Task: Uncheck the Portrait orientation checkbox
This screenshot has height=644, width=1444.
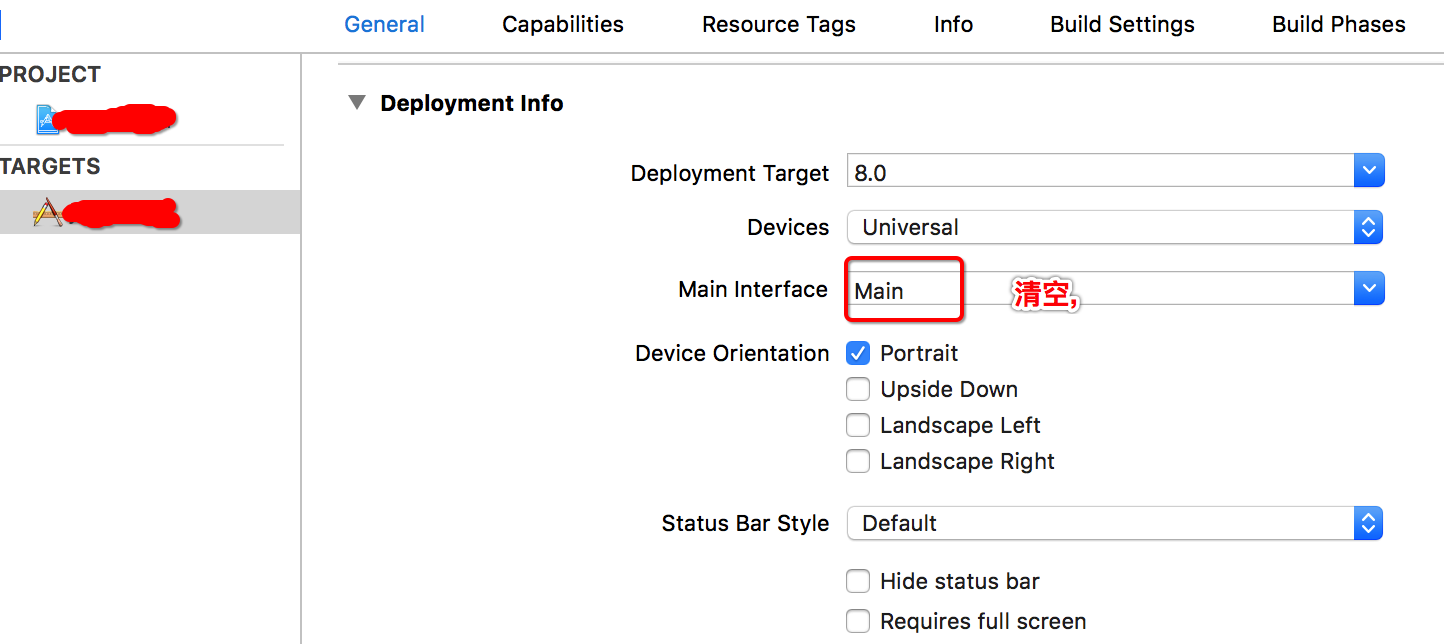Action: (x=858, y=353)
